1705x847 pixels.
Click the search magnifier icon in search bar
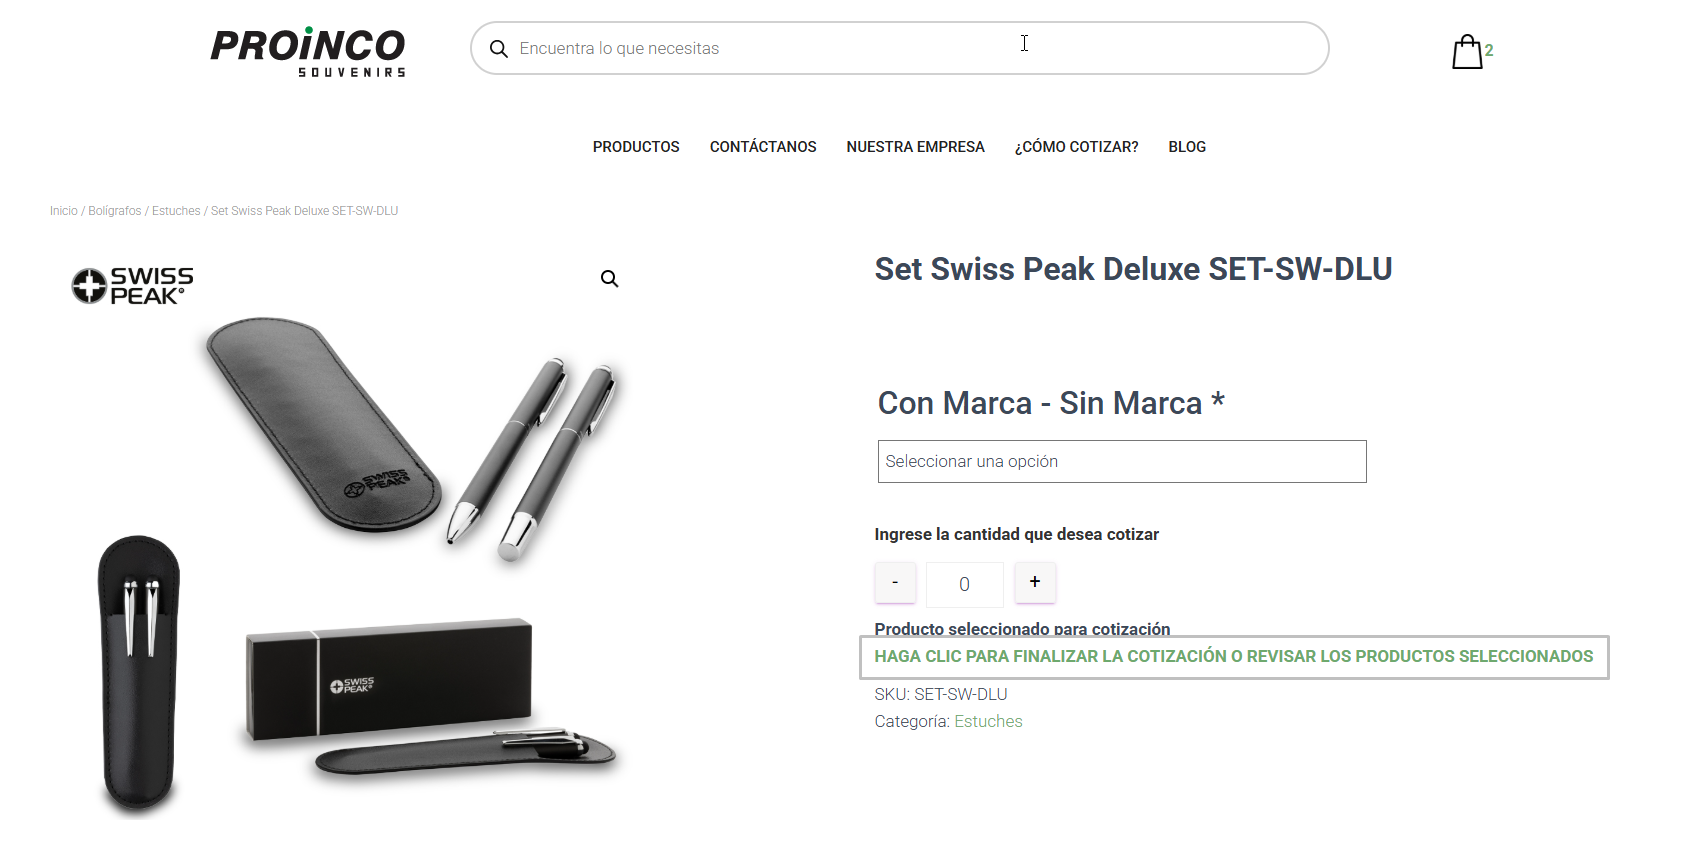coord(498,49)
